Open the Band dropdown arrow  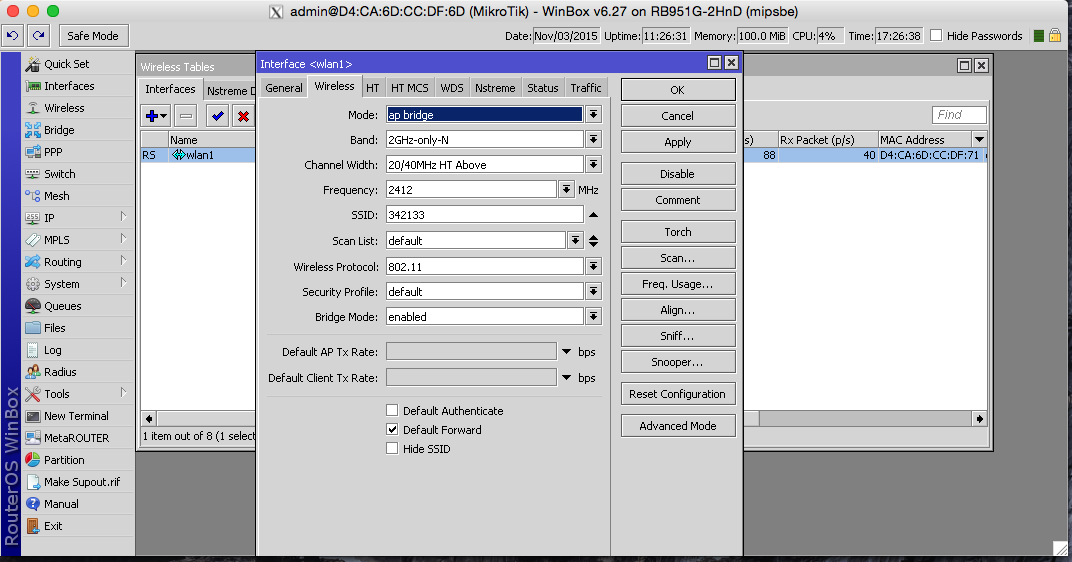(593, 139)
